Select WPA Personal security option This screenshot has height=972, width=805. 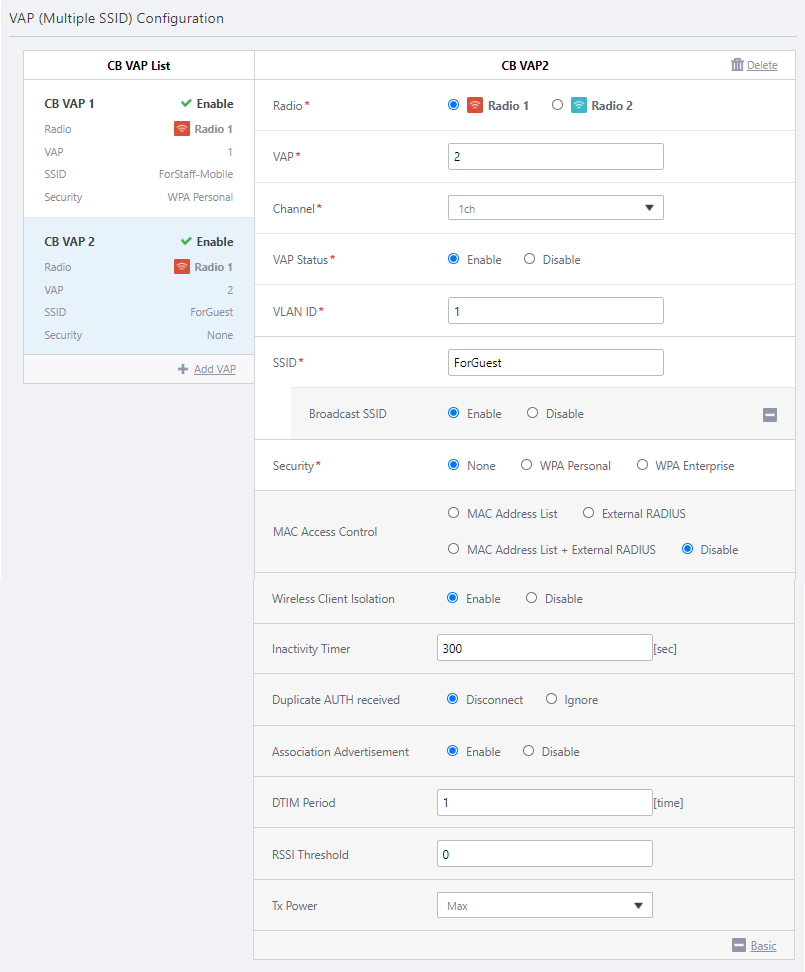526,465
